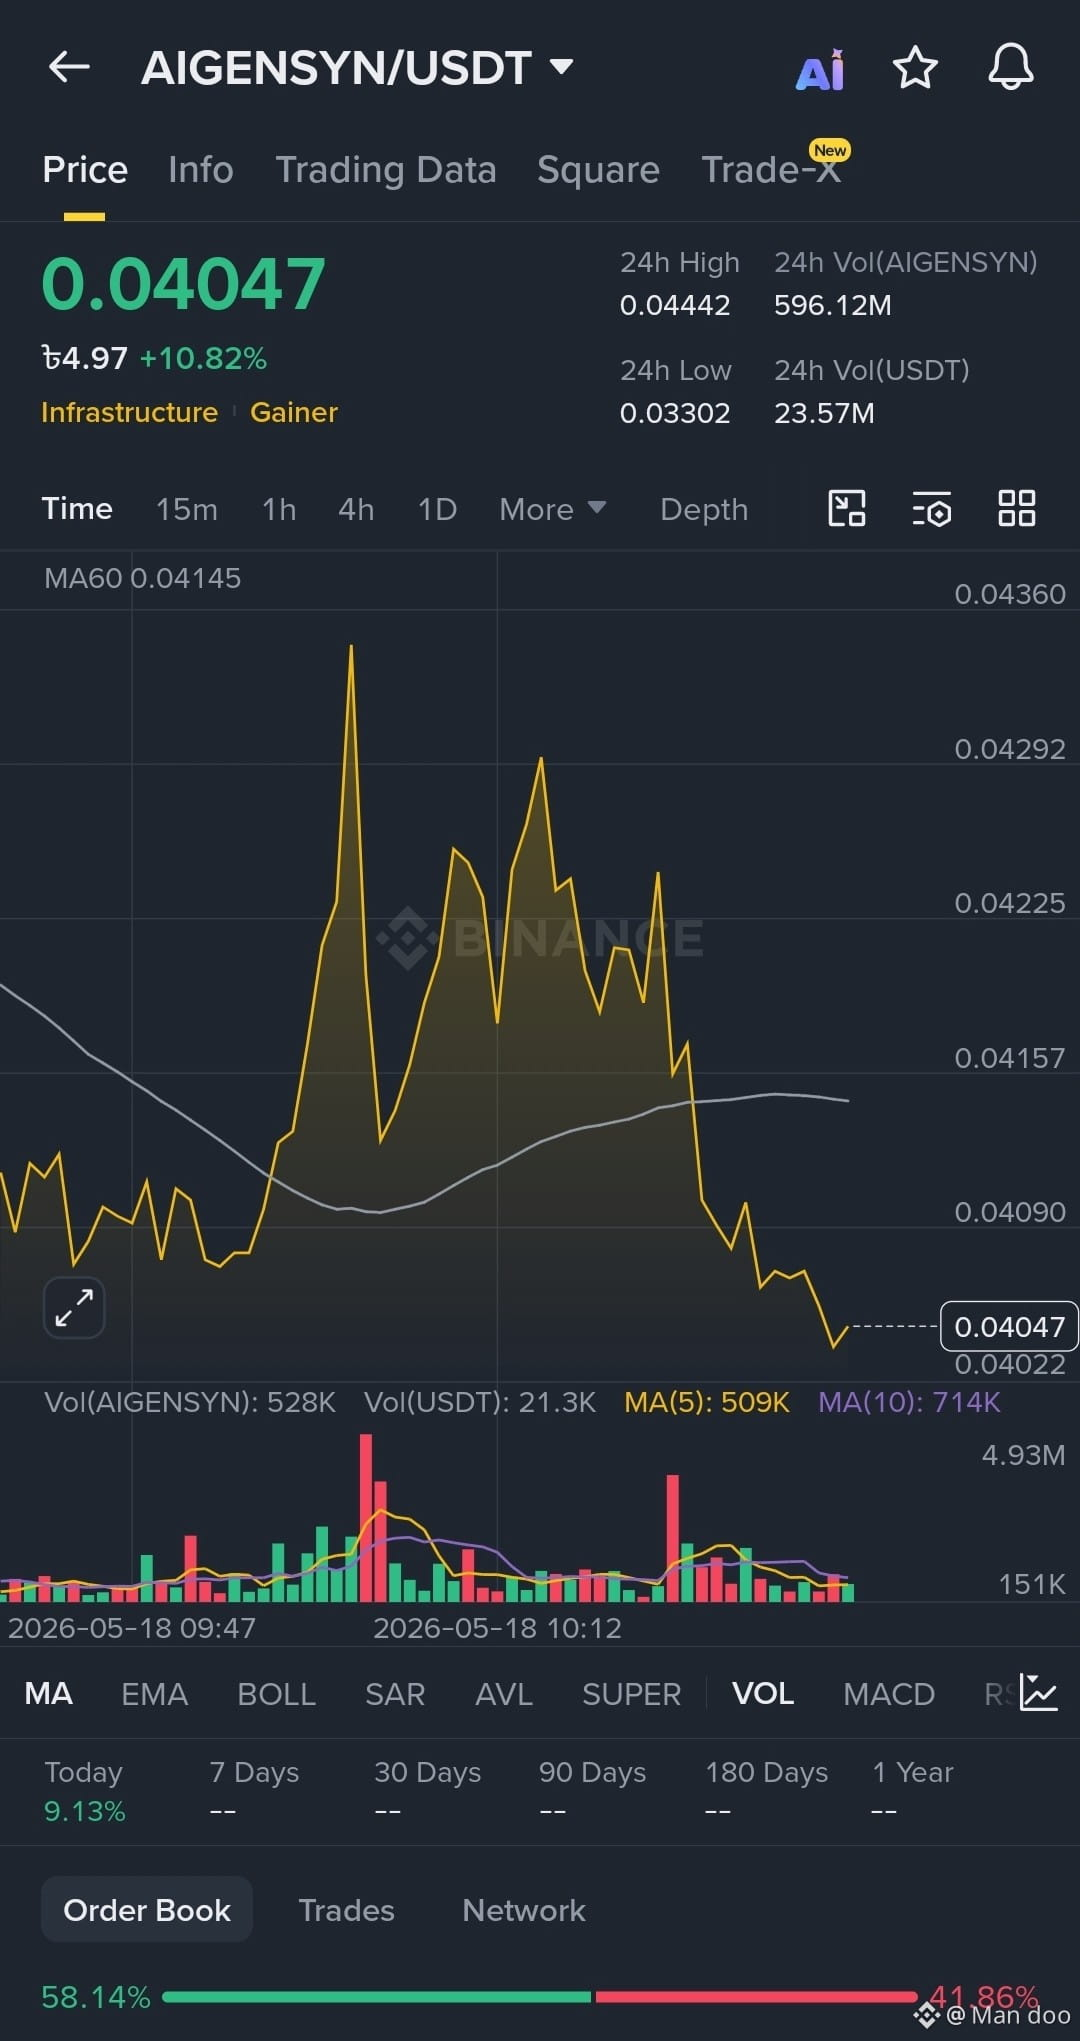Add pair to favorites with star icon
This screenshot has width=1080, height=2041.
914,68
